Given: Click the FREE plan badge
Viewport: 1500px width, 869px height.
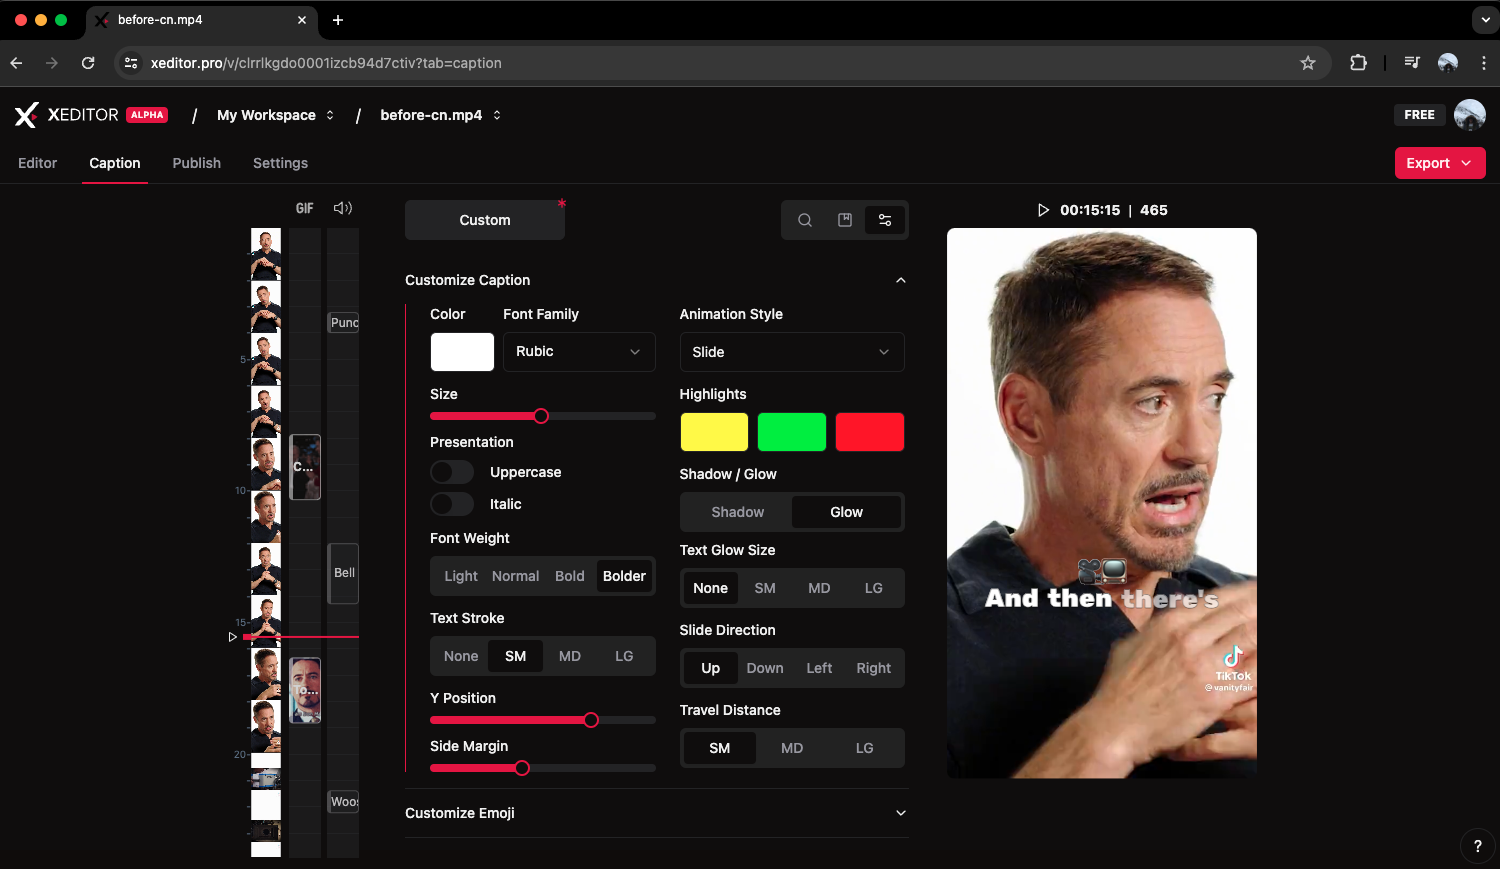Looking at the screenshot, I should point(1419,115).
